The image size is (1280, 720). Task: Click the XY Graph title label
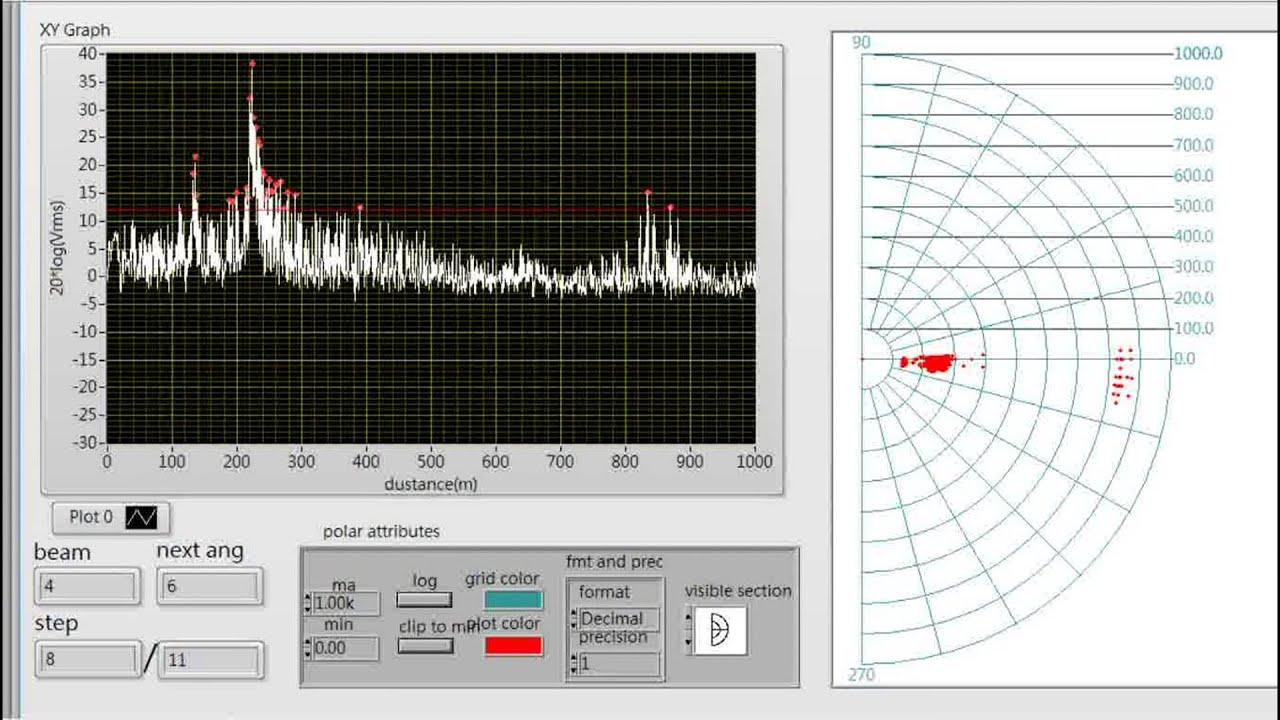75,30
